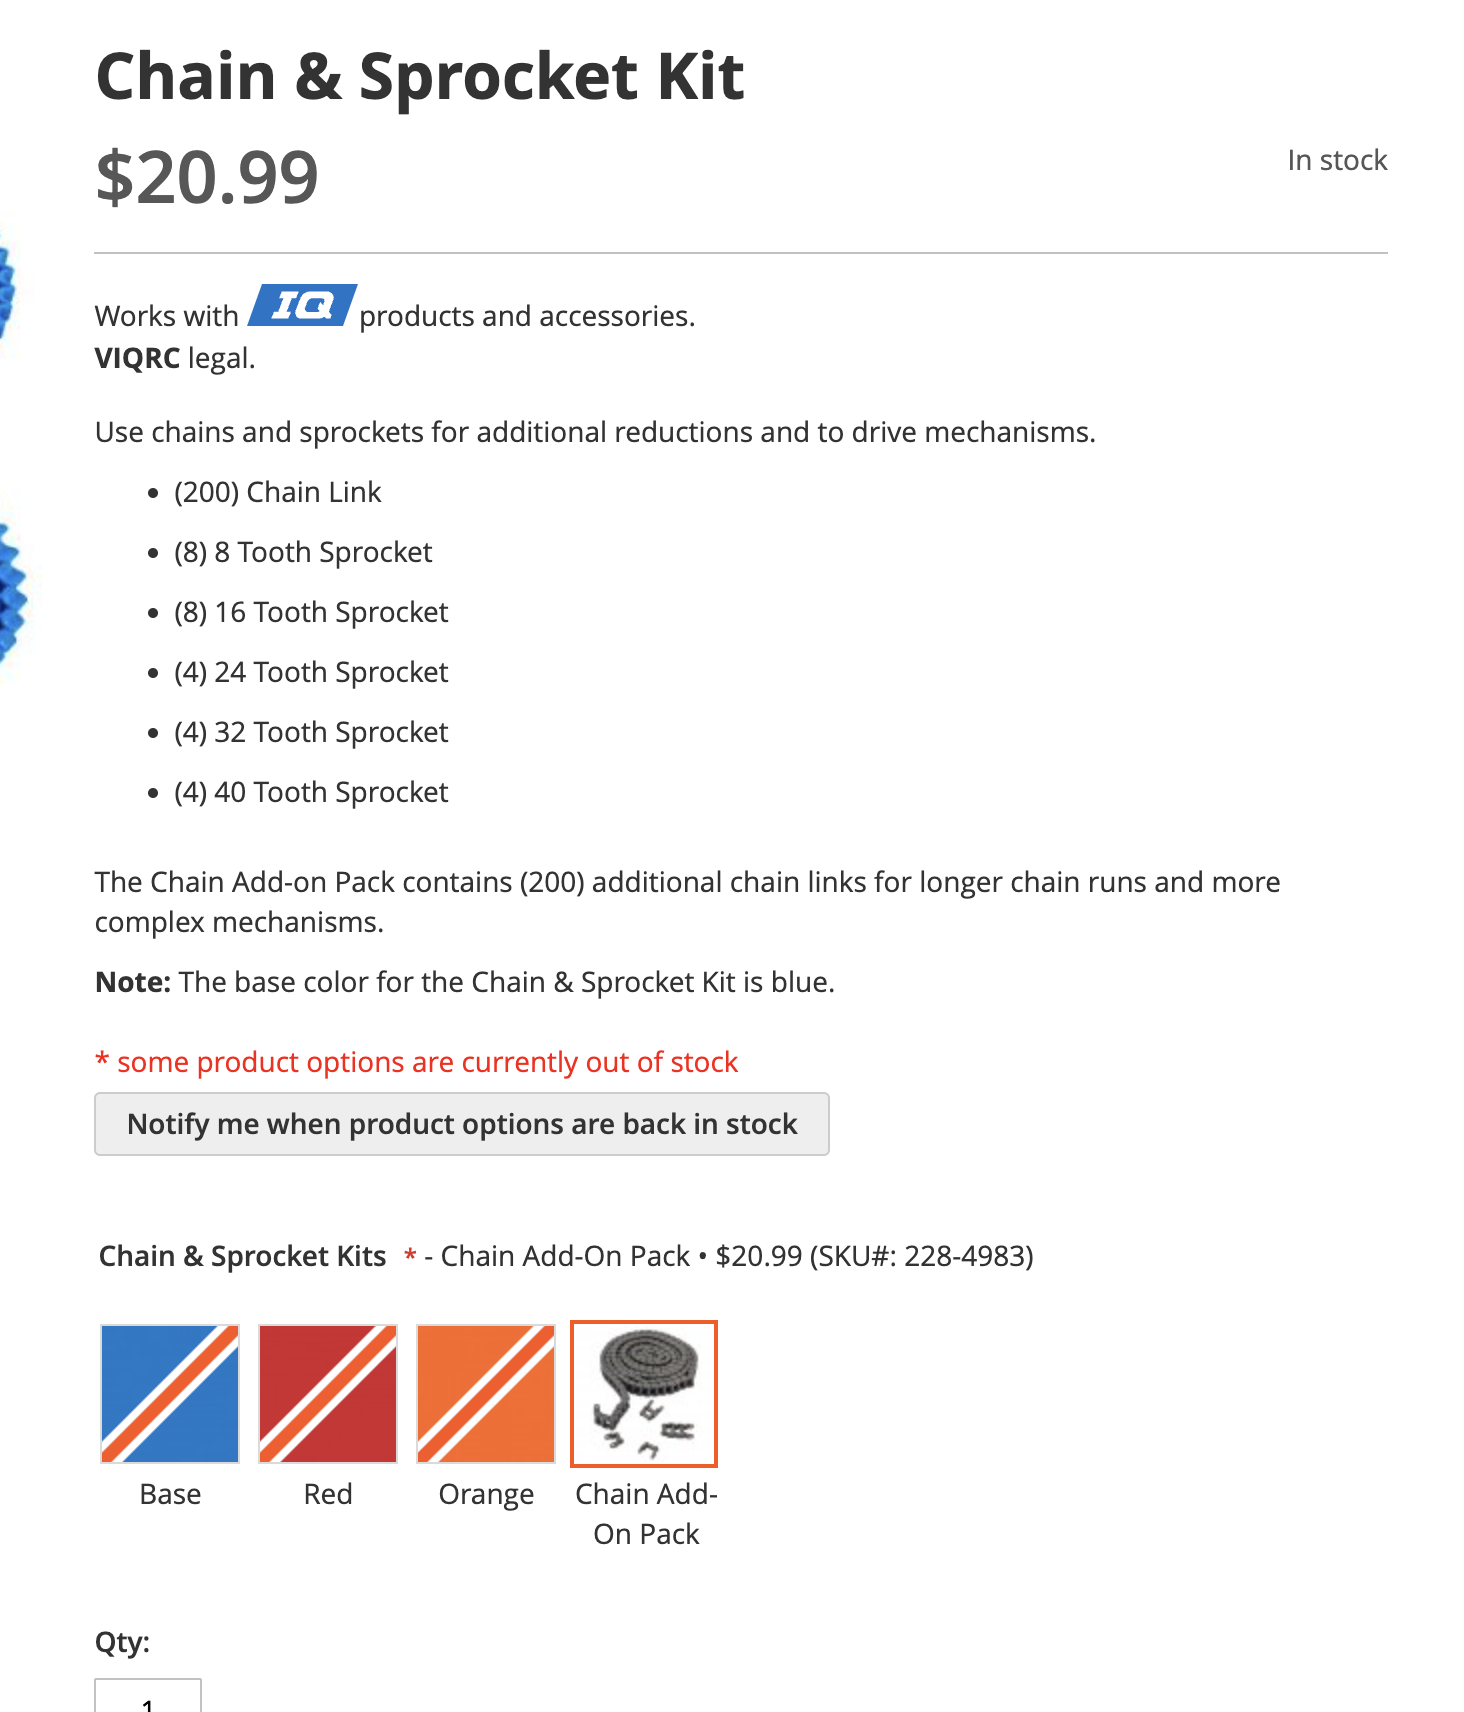Pick the Orange kit color swatch
Viewport: 1464px width, 1712px height.
coord(486,1394)
